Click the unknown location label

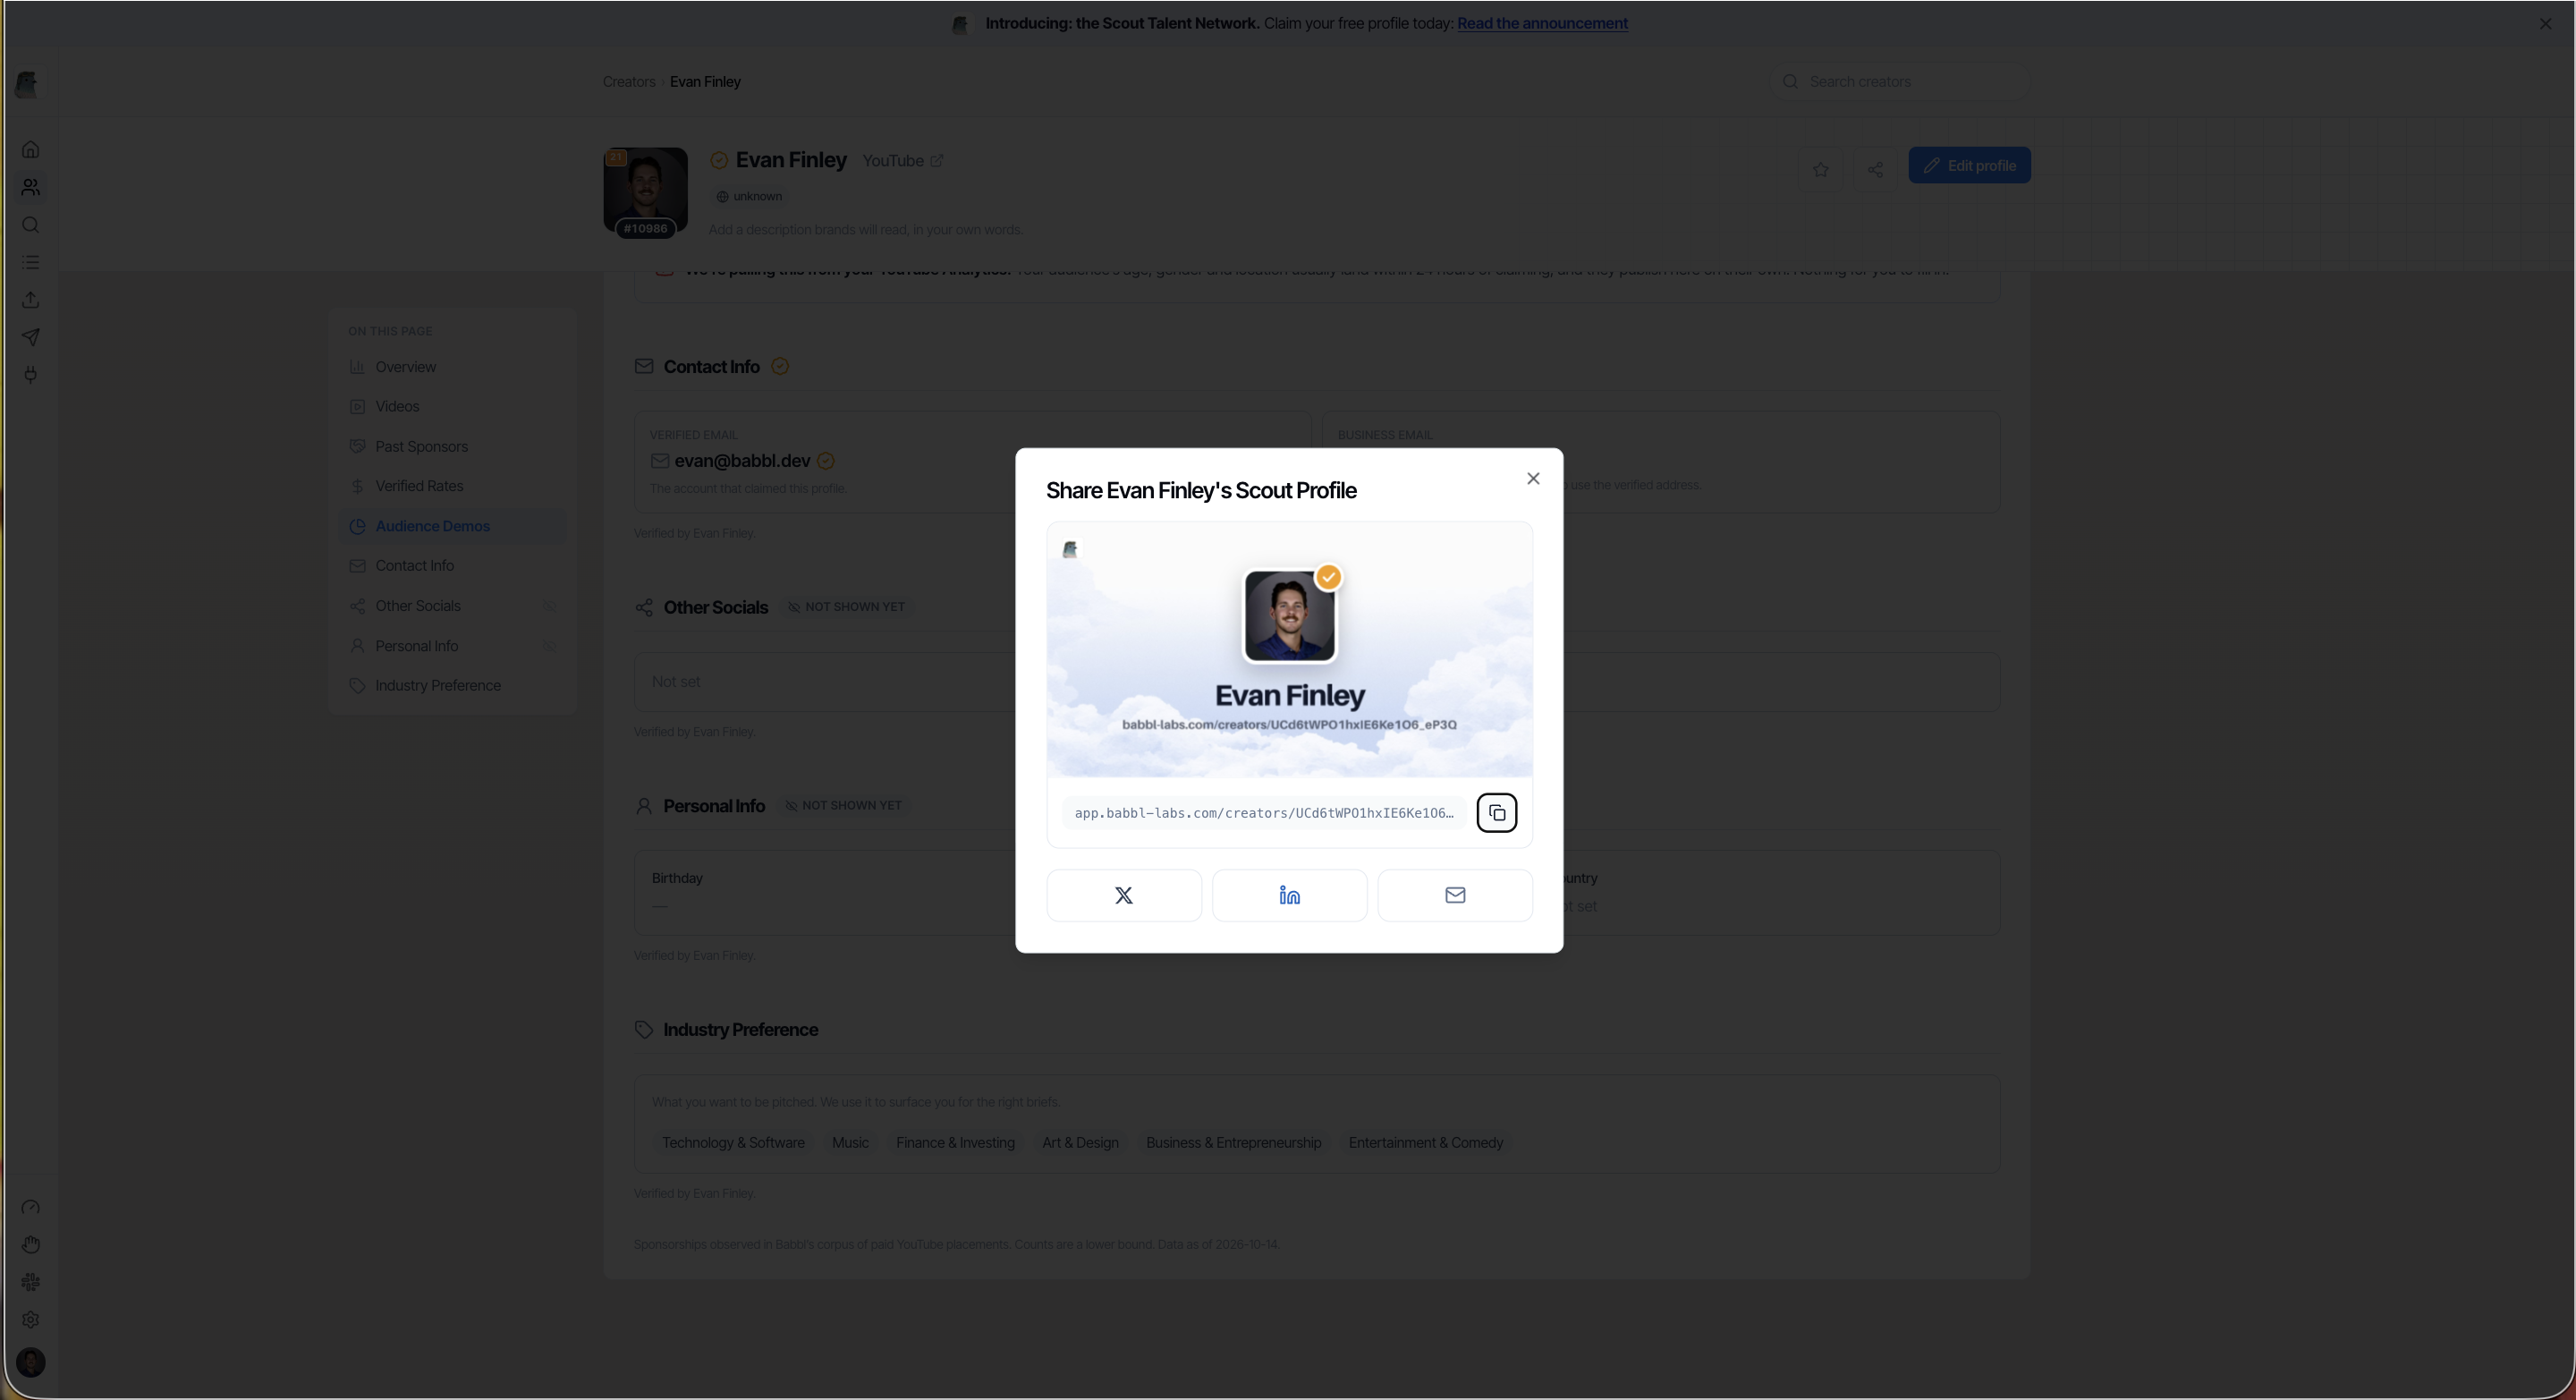(x=749, y=196)
